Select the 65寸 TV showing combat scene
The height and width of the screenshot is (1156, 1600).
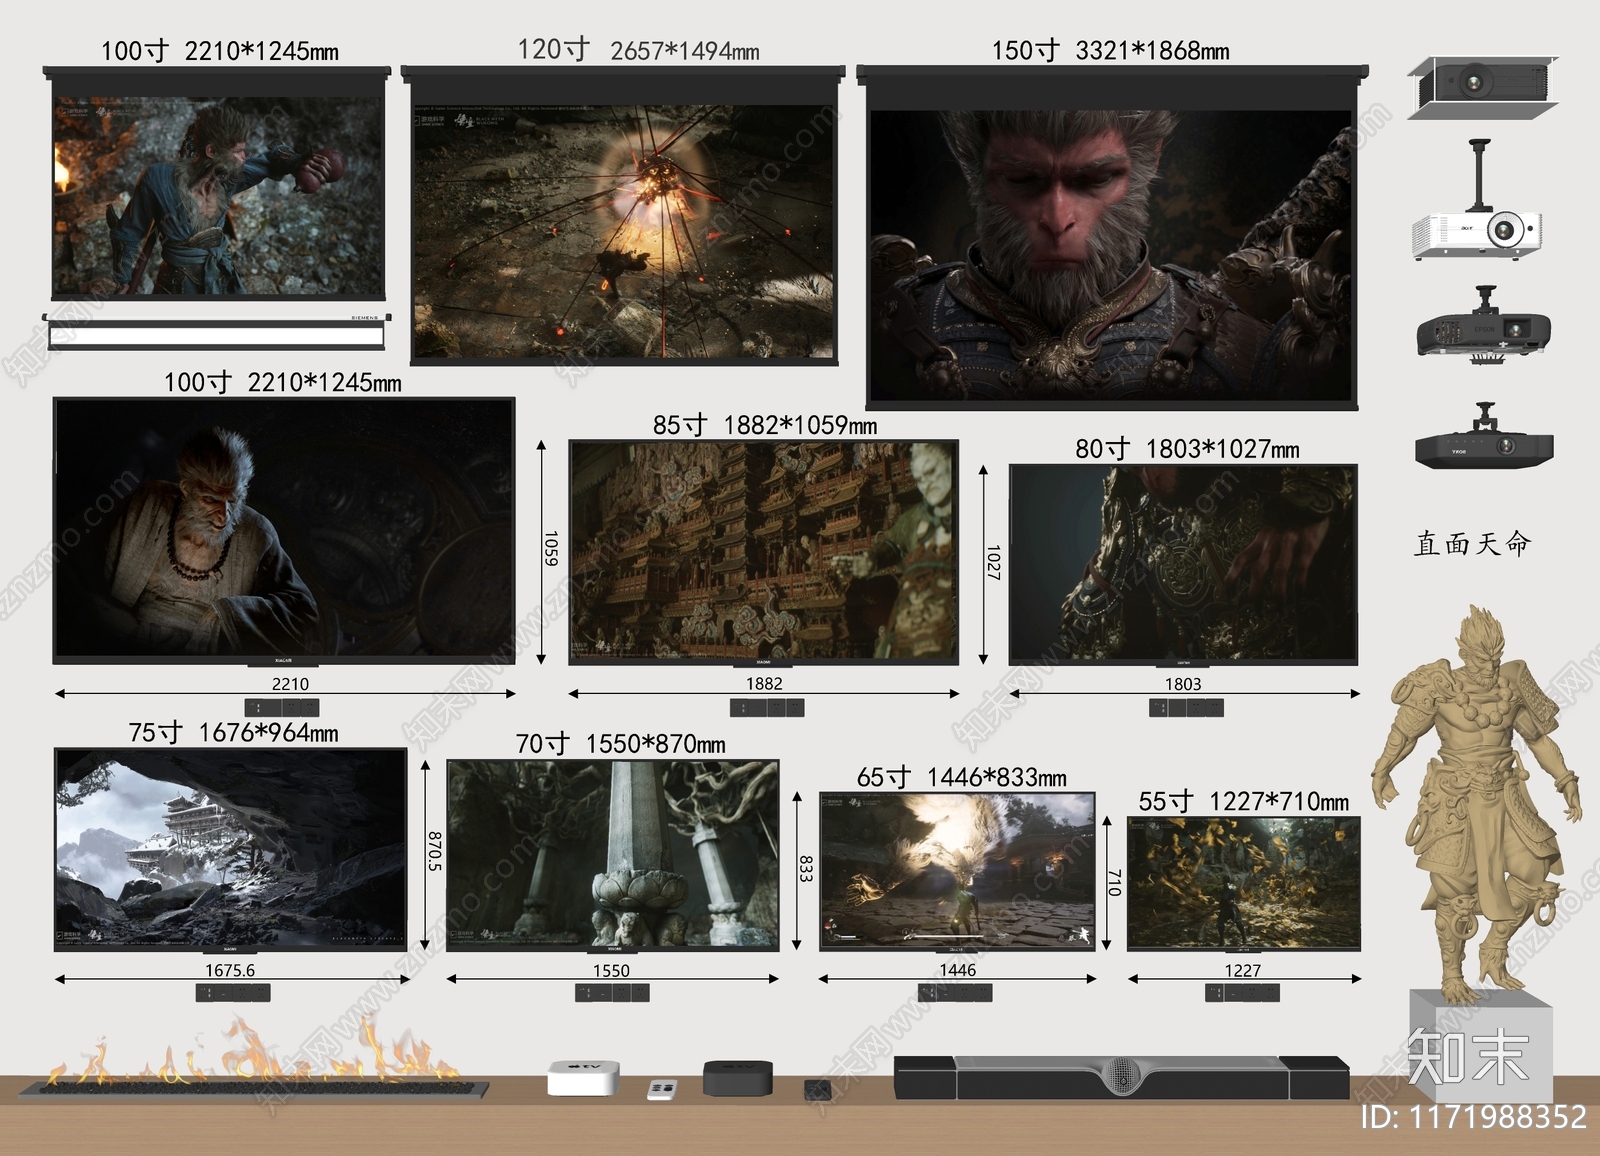point(957,871)
